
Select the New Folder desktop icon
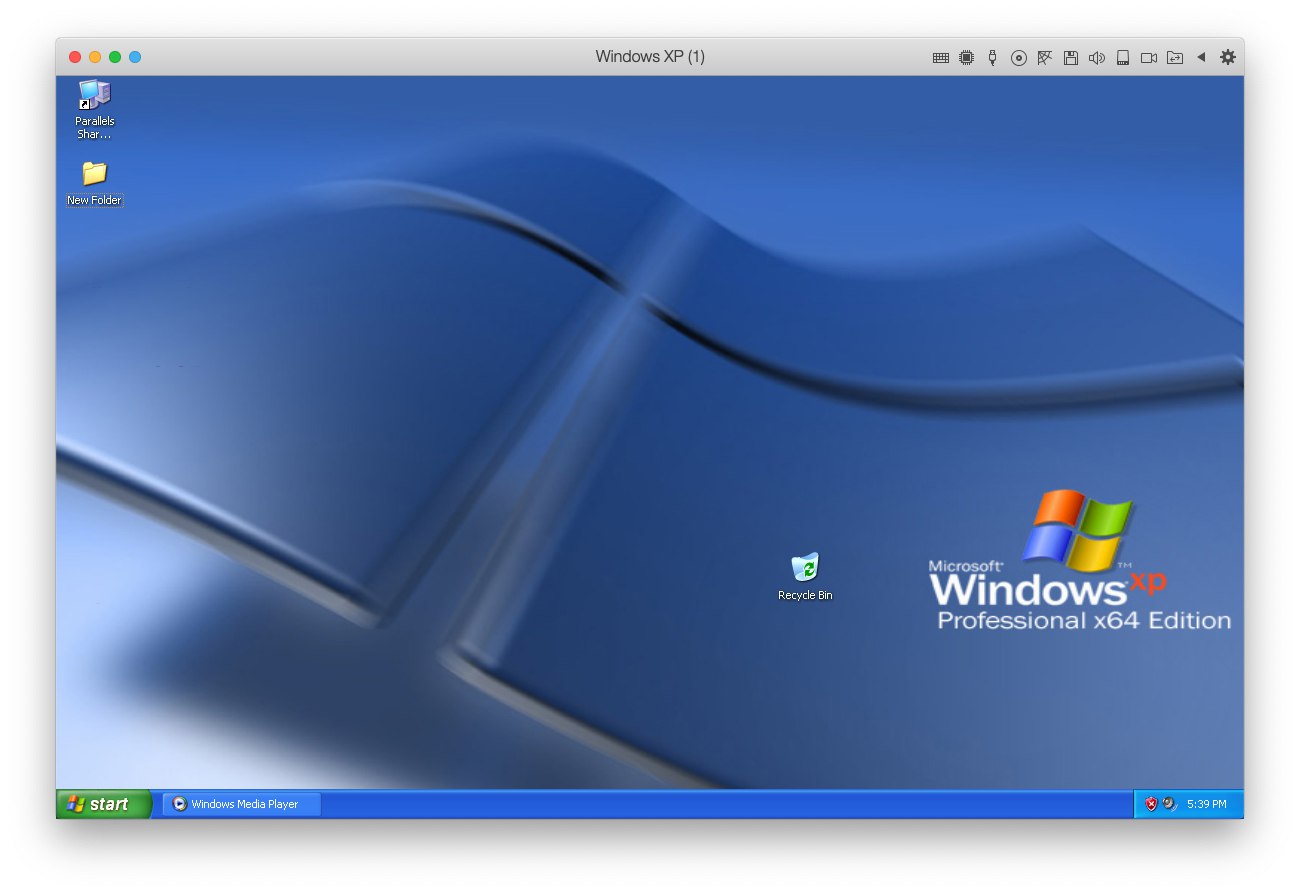pyautogui.click(x=94, y=183)
